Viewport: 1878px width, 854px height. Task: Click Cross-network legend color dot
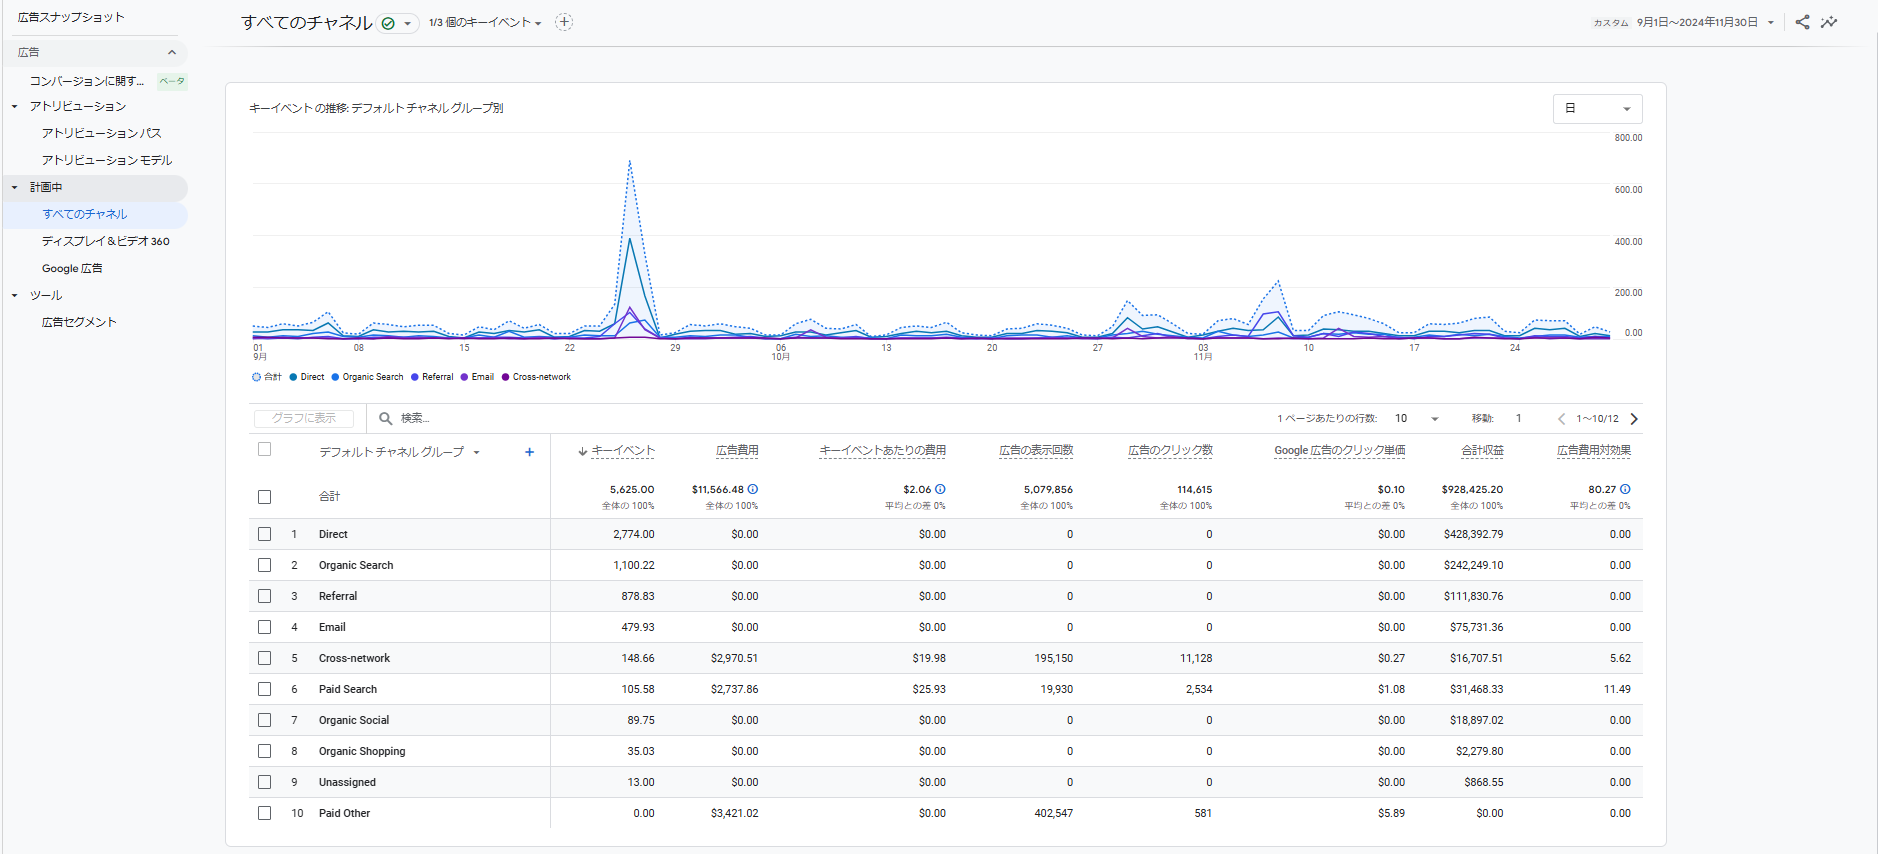pos(505,377)
